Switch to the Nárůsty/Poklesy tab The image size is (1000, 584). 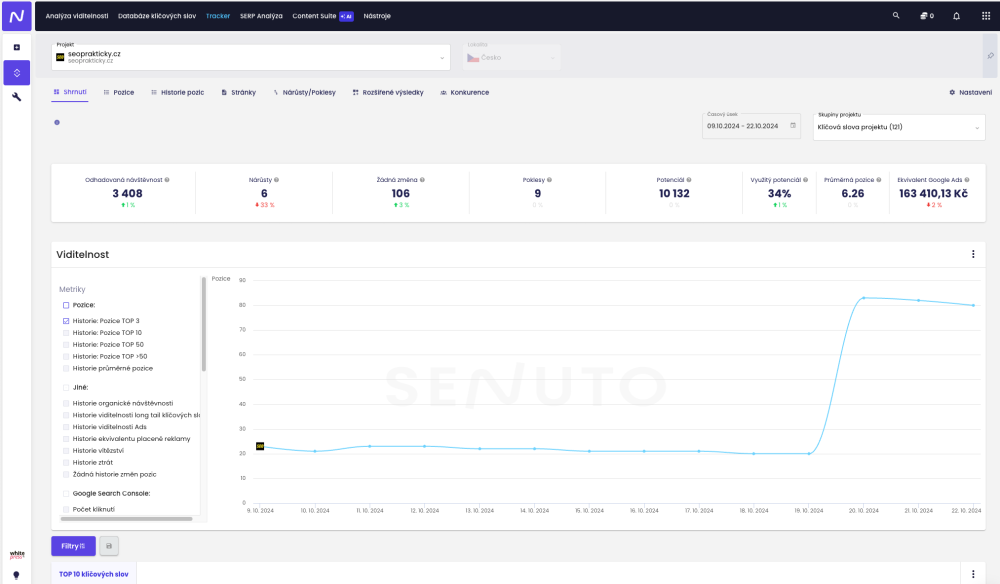coord(304,92)
